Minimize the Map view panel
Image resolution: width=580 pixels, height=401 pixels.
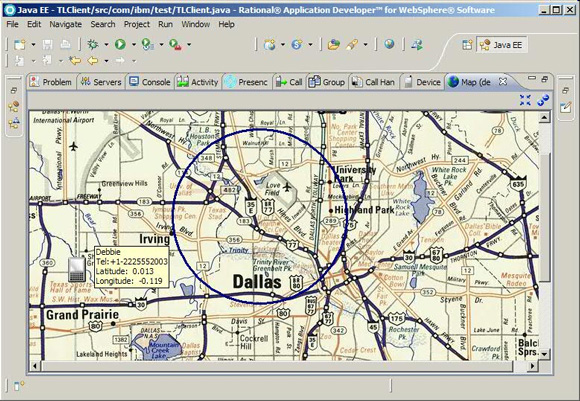point(532,78)
